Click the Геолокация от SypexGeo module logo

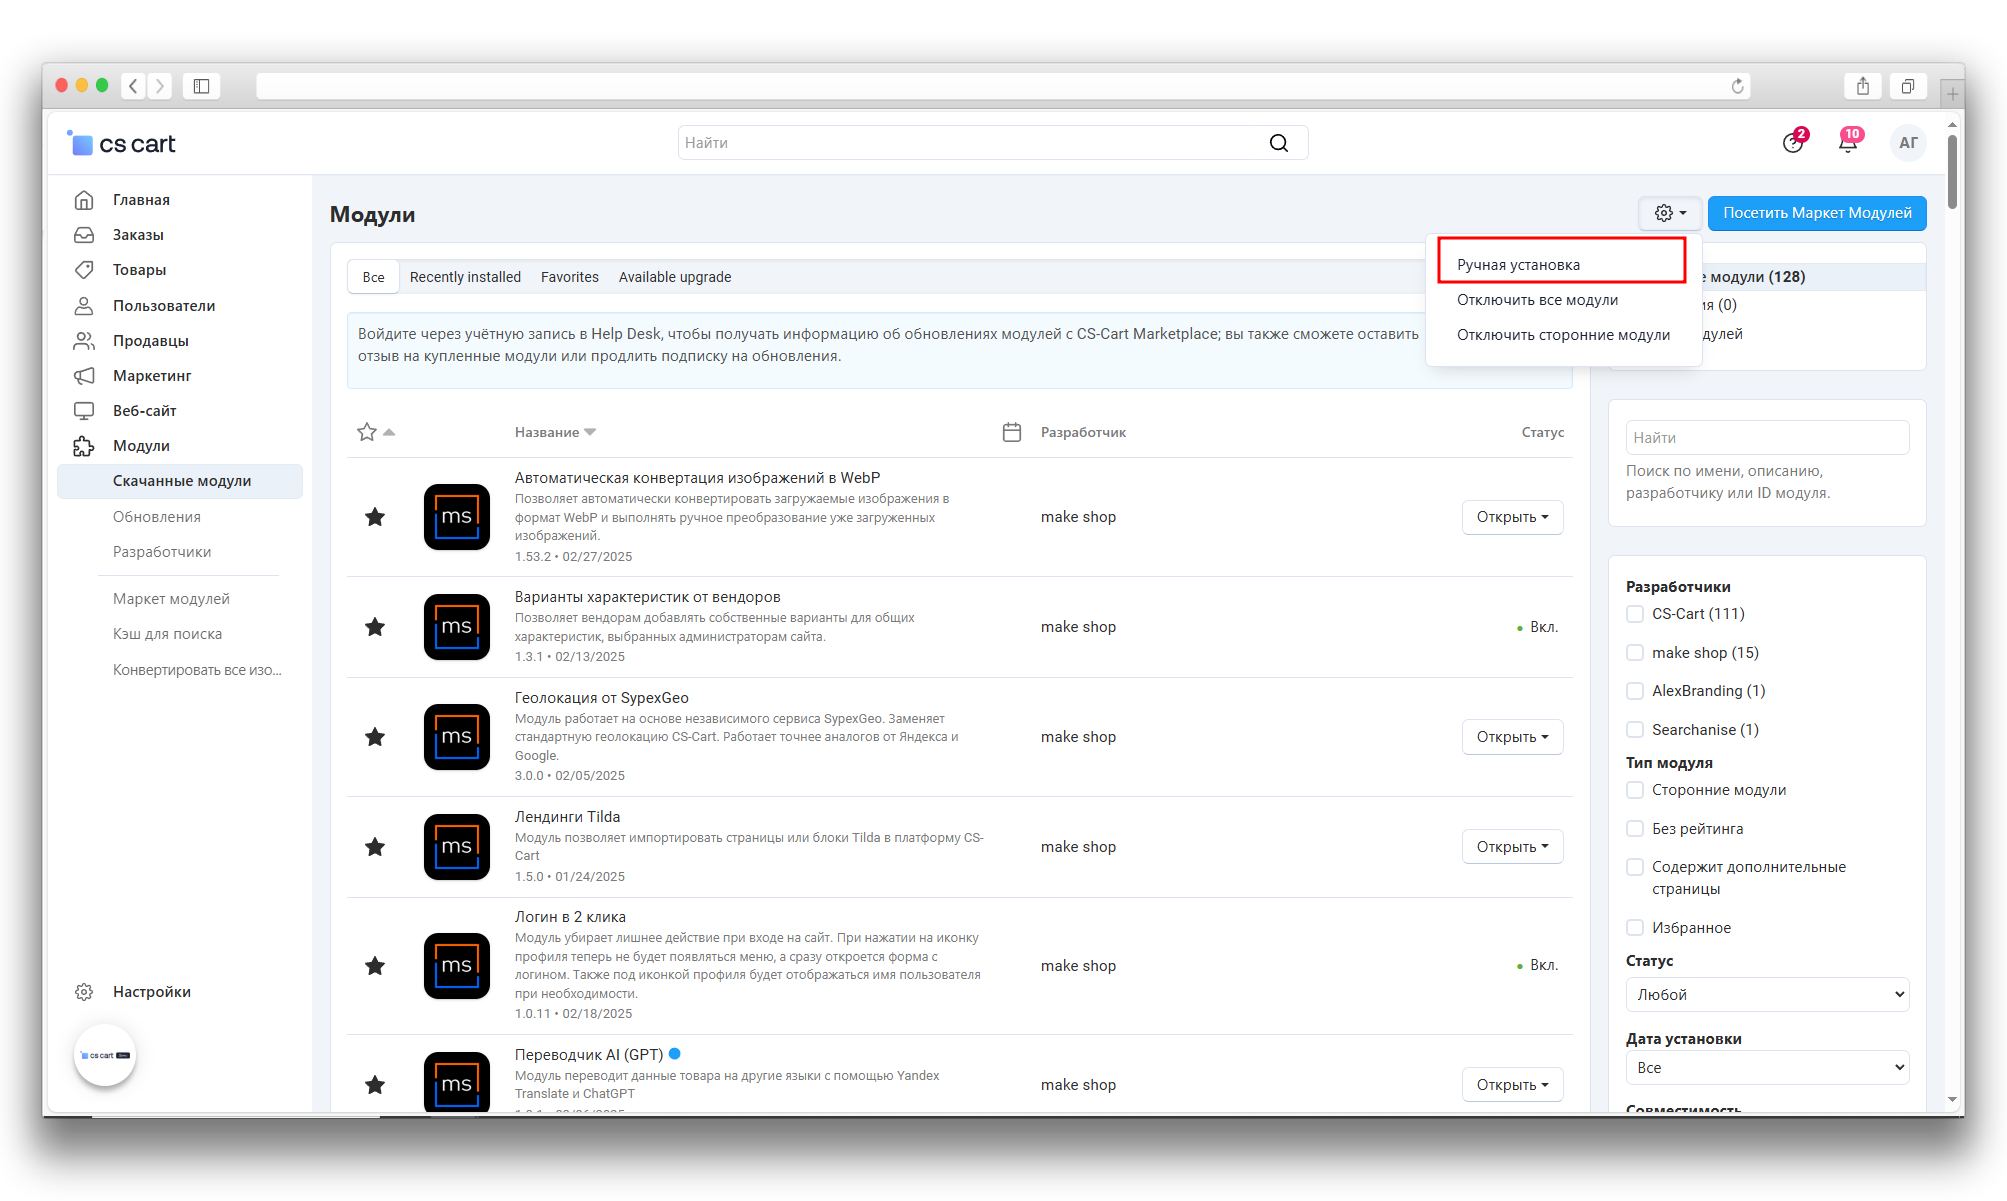[x=456, y=737]
